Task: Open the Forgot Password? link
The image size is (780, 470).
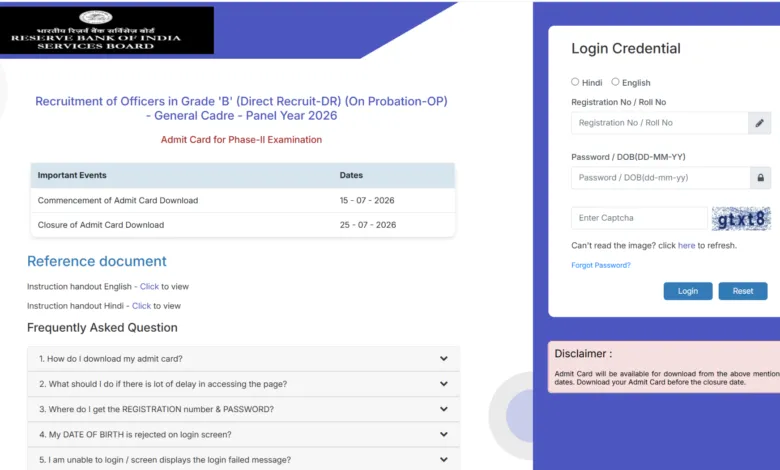Action: [x=600, y=265]
